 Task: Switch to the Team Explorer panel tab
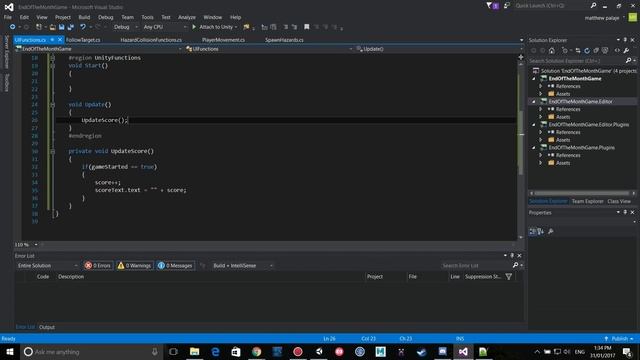tap(587, 201)
